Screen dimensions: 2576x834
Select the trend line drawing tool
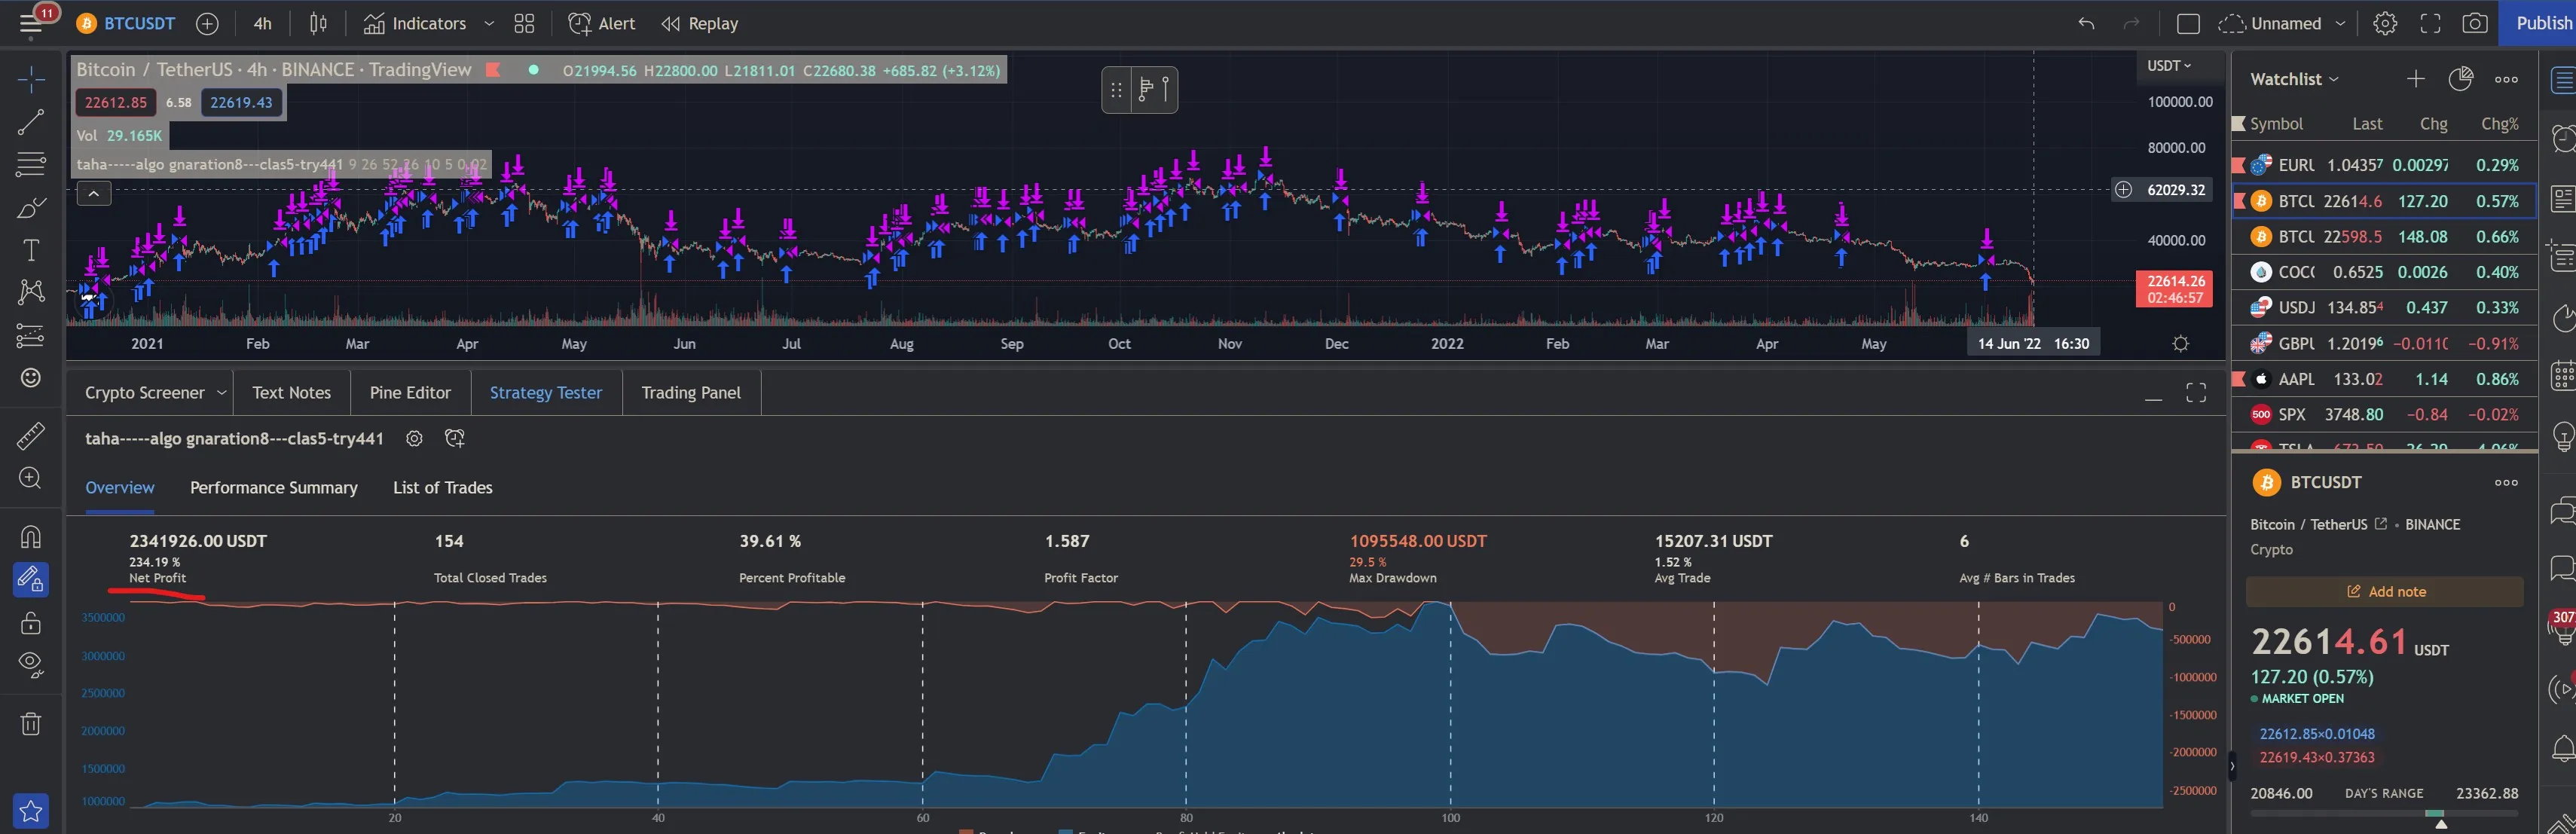coord(31,122)
